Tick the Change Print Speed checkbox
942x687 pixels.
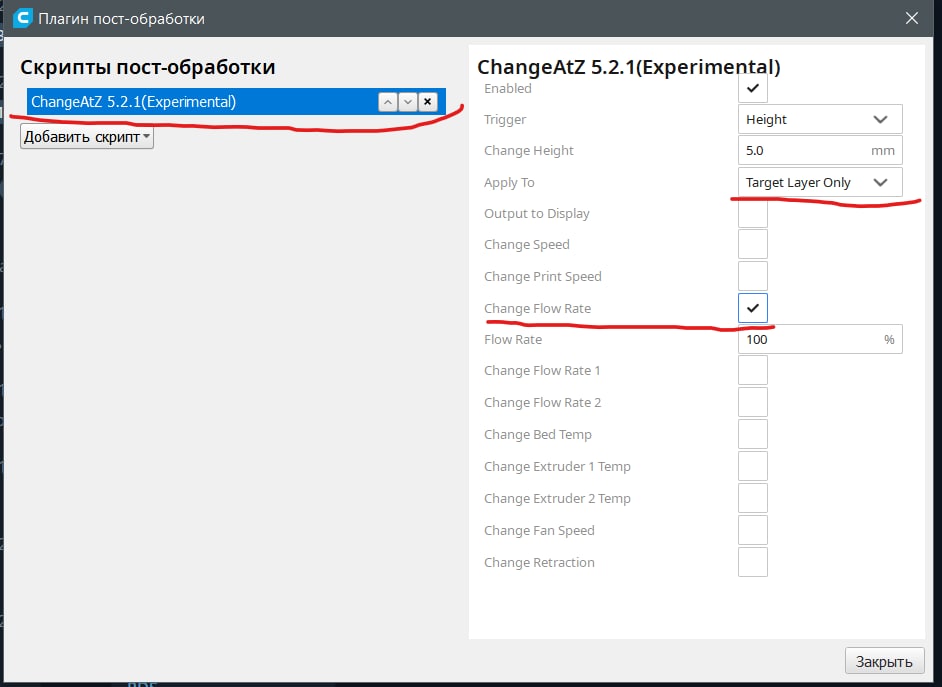click(753, 276)
